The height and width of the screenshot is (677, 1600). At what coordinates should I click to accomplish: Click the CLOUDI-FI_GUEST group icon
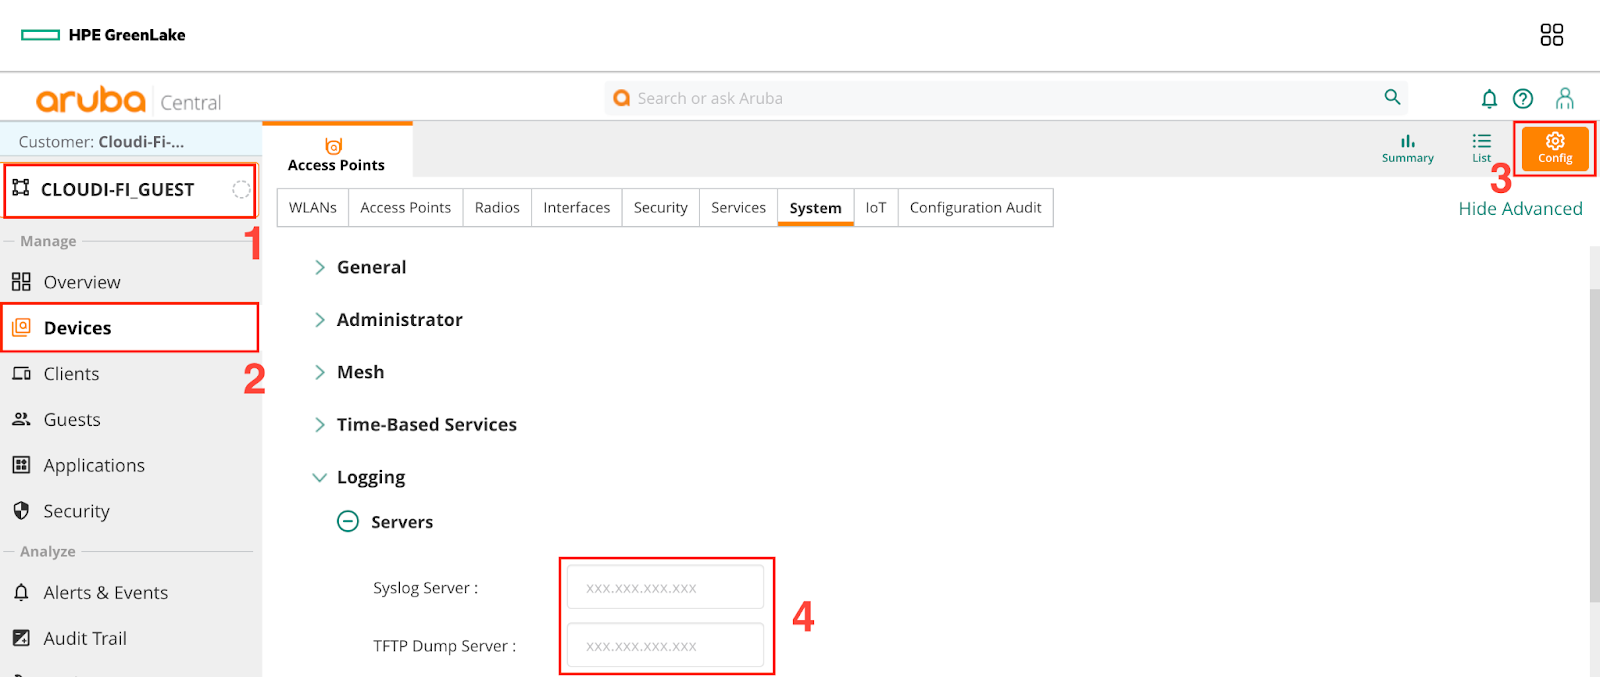tap(21, 188)
